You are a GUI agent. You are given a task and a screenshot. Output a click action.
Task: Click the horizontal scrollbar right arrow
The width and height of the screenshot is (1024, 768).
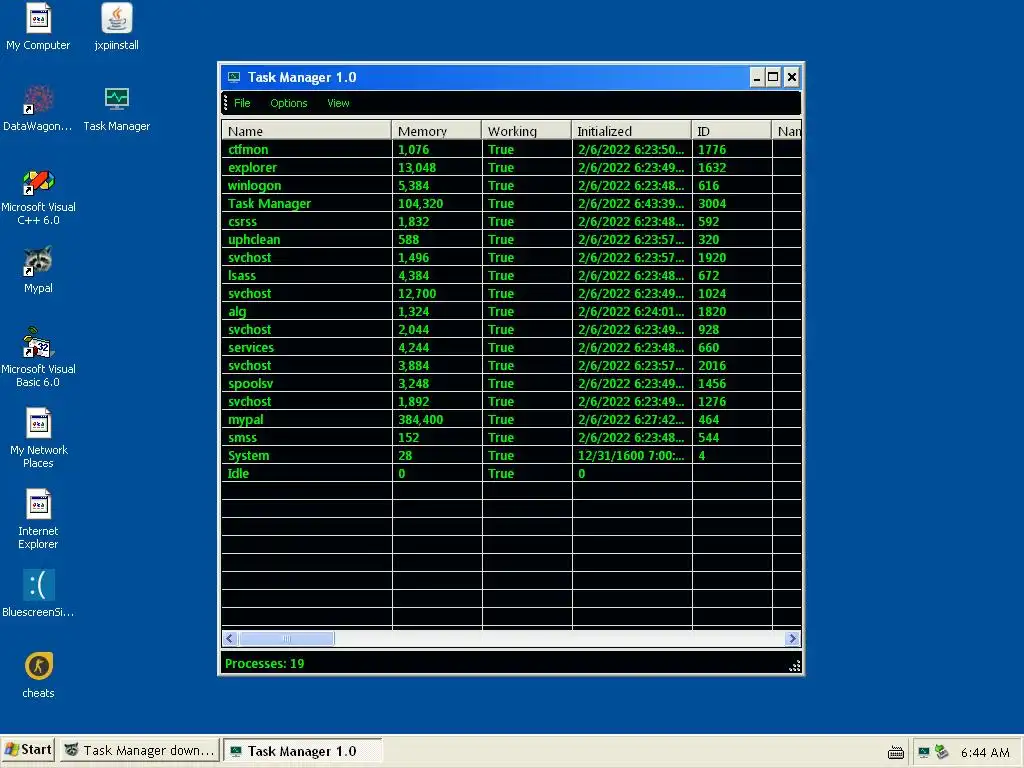point(793,639)
